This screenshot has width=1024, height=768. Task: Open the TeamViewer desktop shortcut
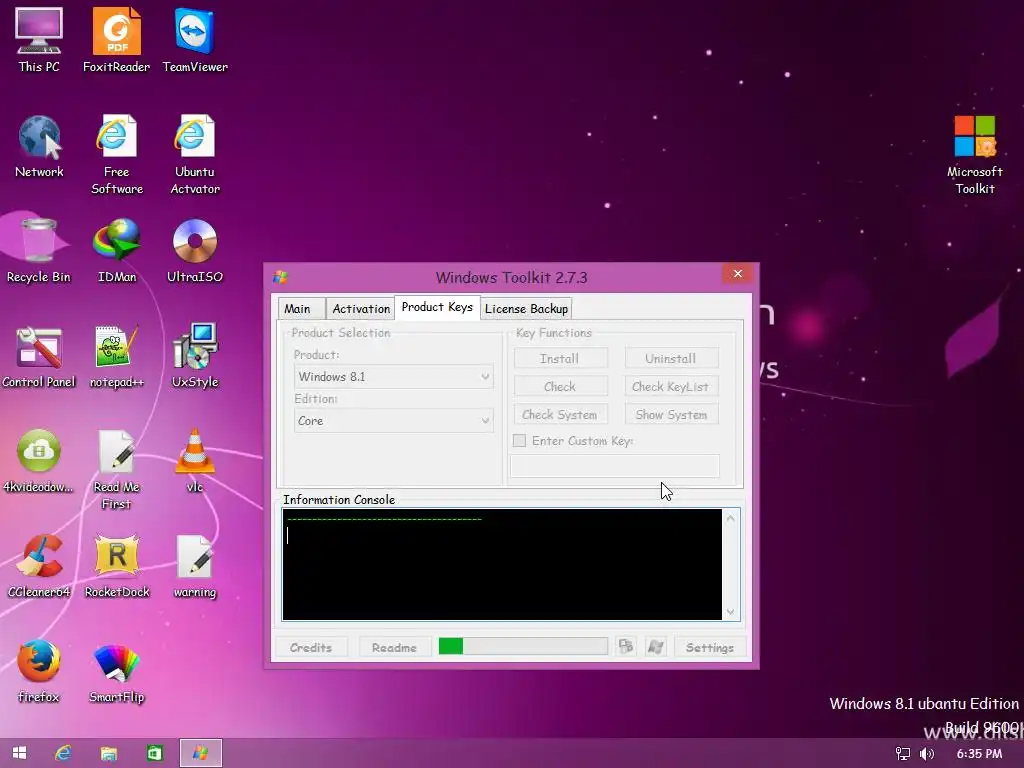(195, 40)
